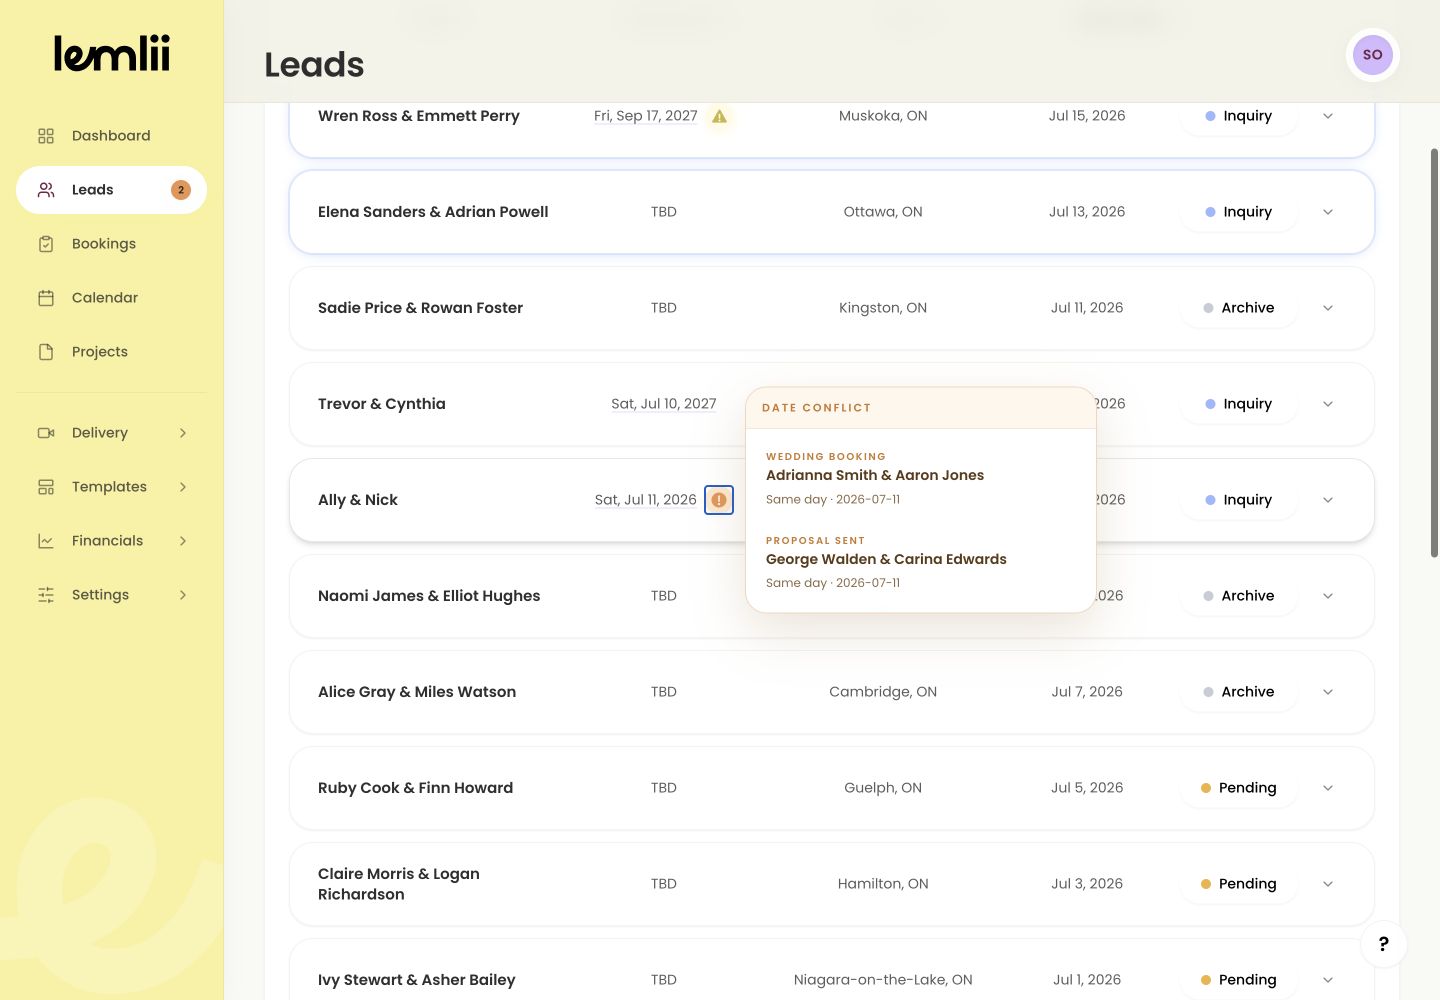The image size is (1440, 1000).
Task: Click the Sat, Jul 10, 2027 date for Trevor & Cynthia
Action: pyautogui.click(x=664, y=404)
